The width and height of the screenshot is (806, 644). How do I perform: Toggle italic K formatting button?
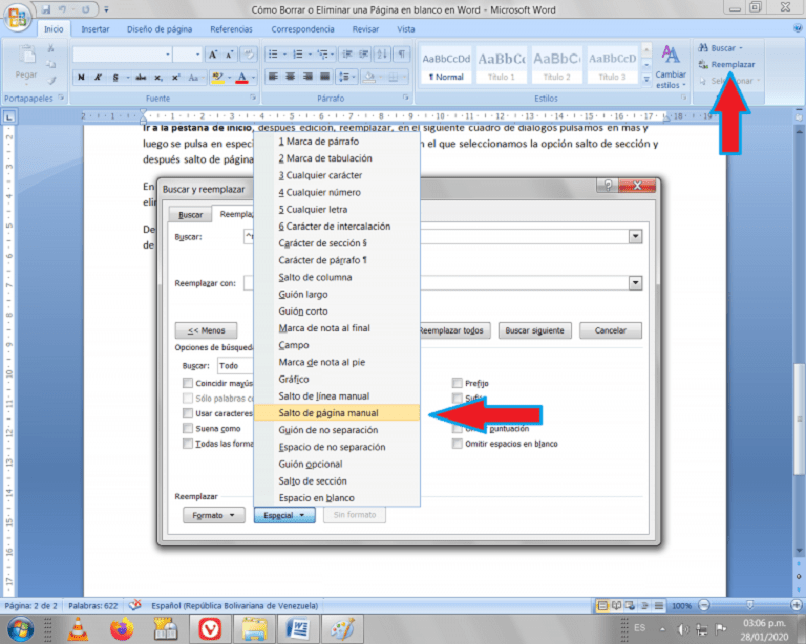(98, 77)
